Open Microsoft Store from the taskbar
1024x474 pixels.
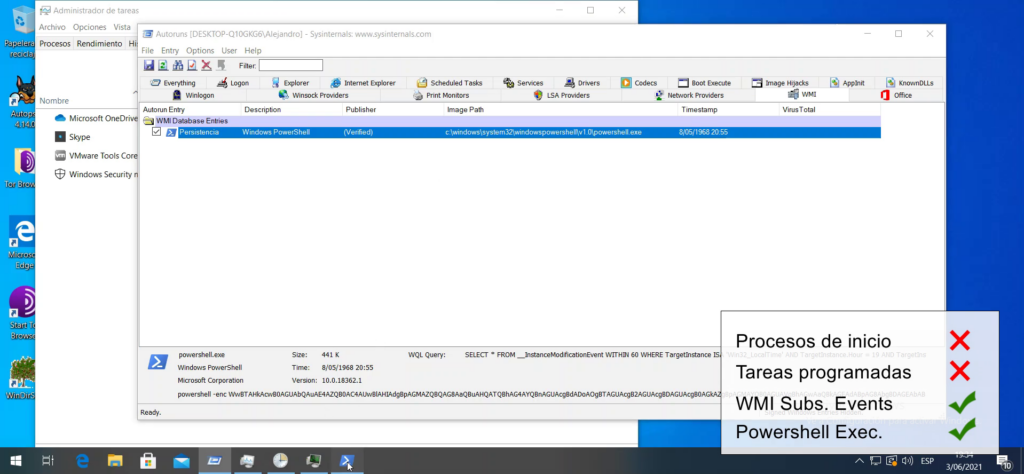(148, 461)
